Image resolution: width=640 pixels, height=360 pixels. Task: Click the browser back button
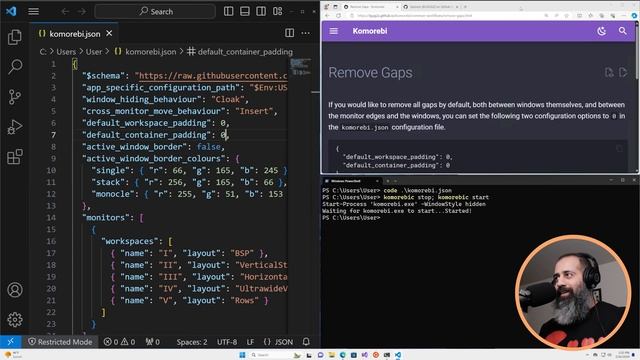[x=327, y=16]
